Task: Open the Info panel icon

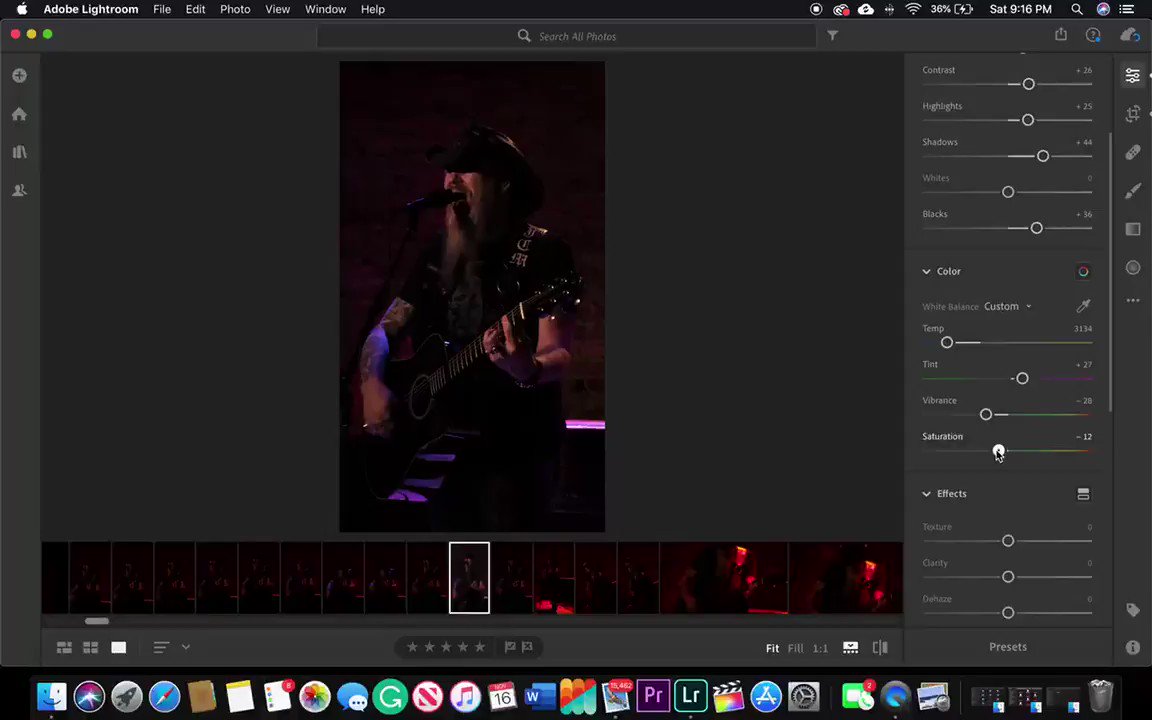Action: point(1132,647)
